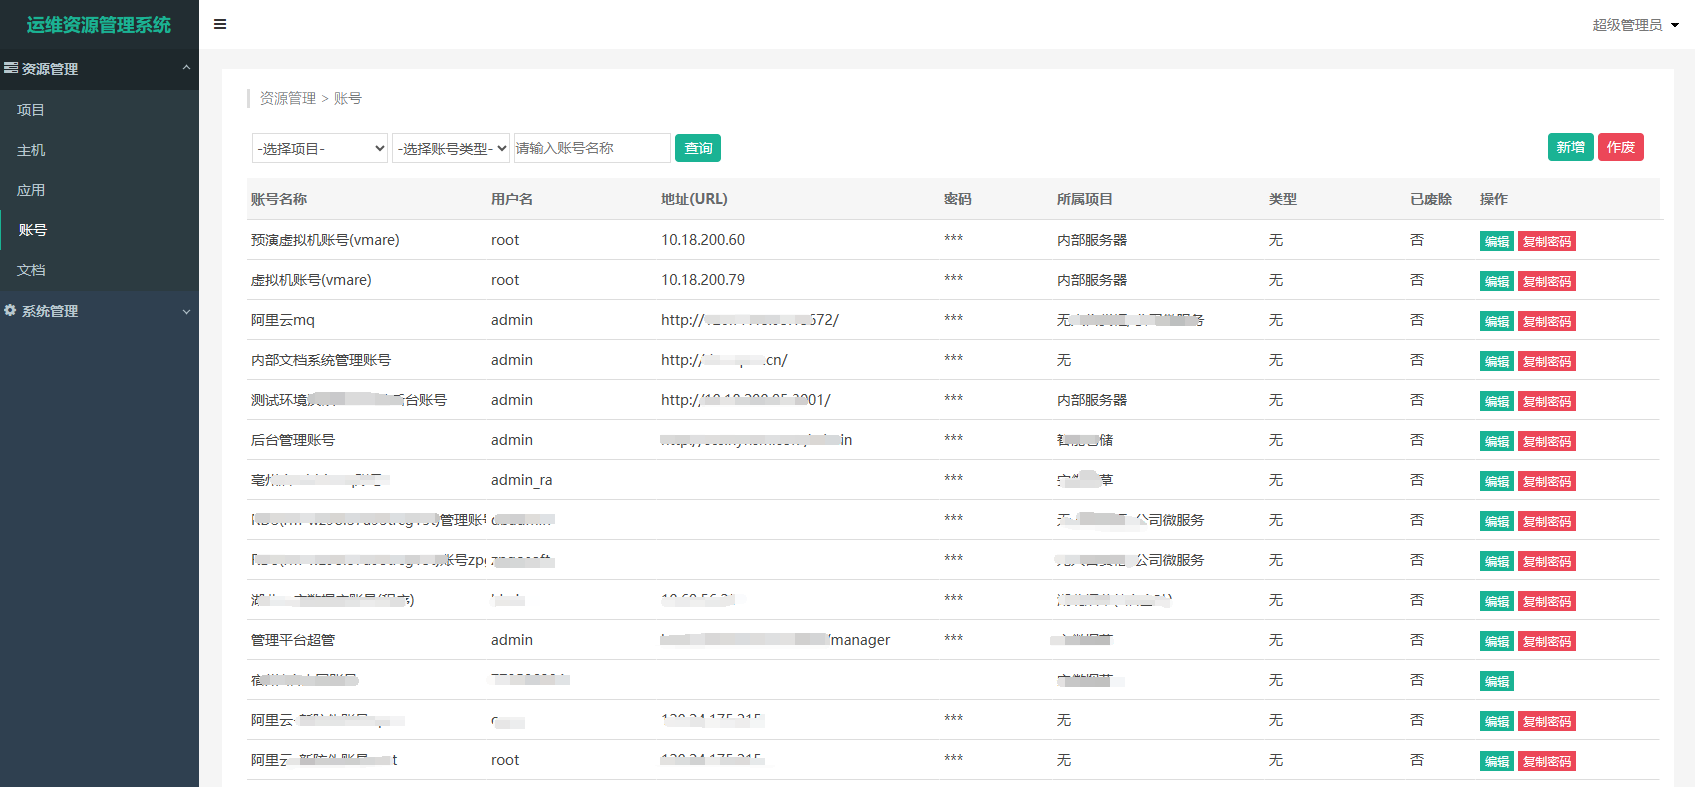Click the 管理平台超管 name cell
Viewport: 1695px width, 787px height.
(x=293, y=640)
